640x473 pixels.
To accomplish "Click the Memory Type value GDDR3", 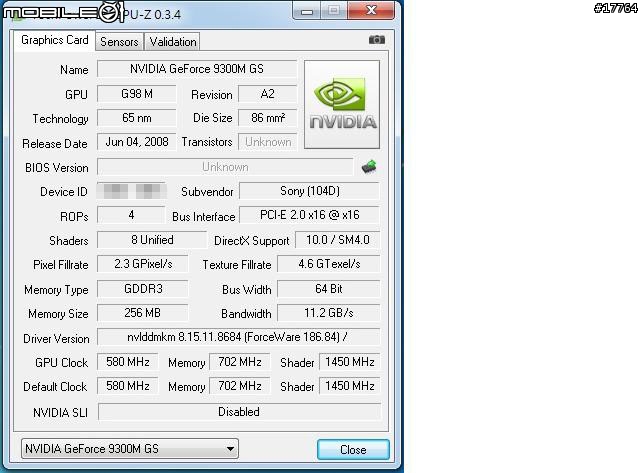I will pyautogui.click(x=143, y=289).
